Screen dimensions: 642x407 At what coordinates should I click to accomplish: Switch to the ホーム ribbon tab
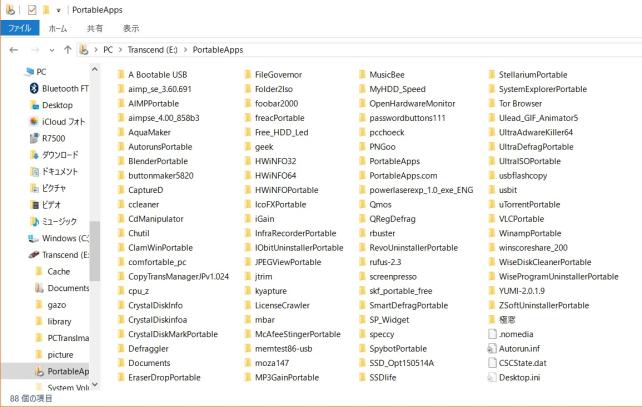[58, 28]
